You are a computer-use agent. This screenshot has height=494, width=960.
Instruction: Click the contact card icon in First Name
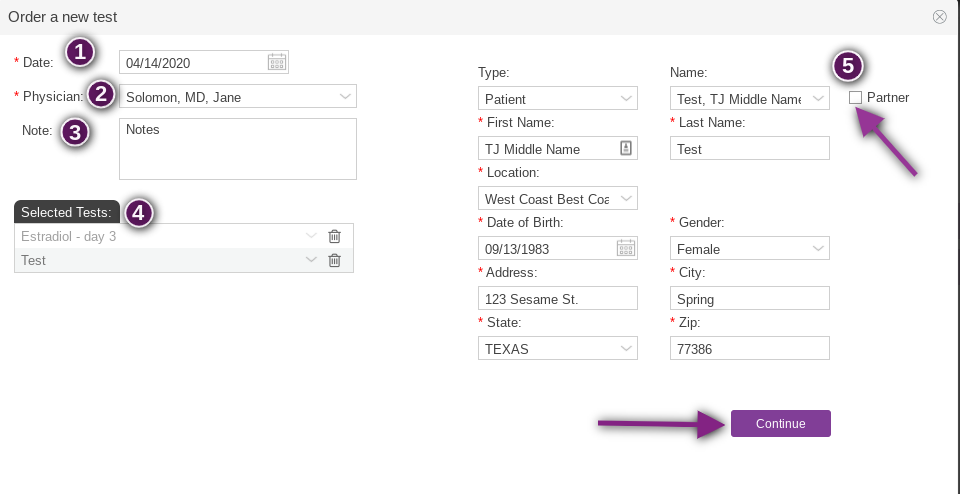[626, 148]
